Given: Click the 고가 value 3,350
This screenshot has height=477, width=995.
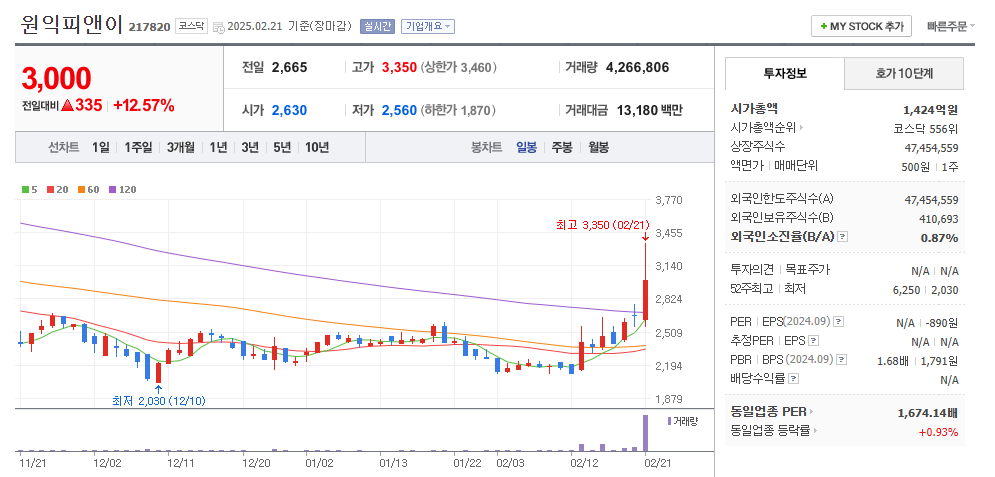Looking at the screenshot, I should [x=399, y=67].
